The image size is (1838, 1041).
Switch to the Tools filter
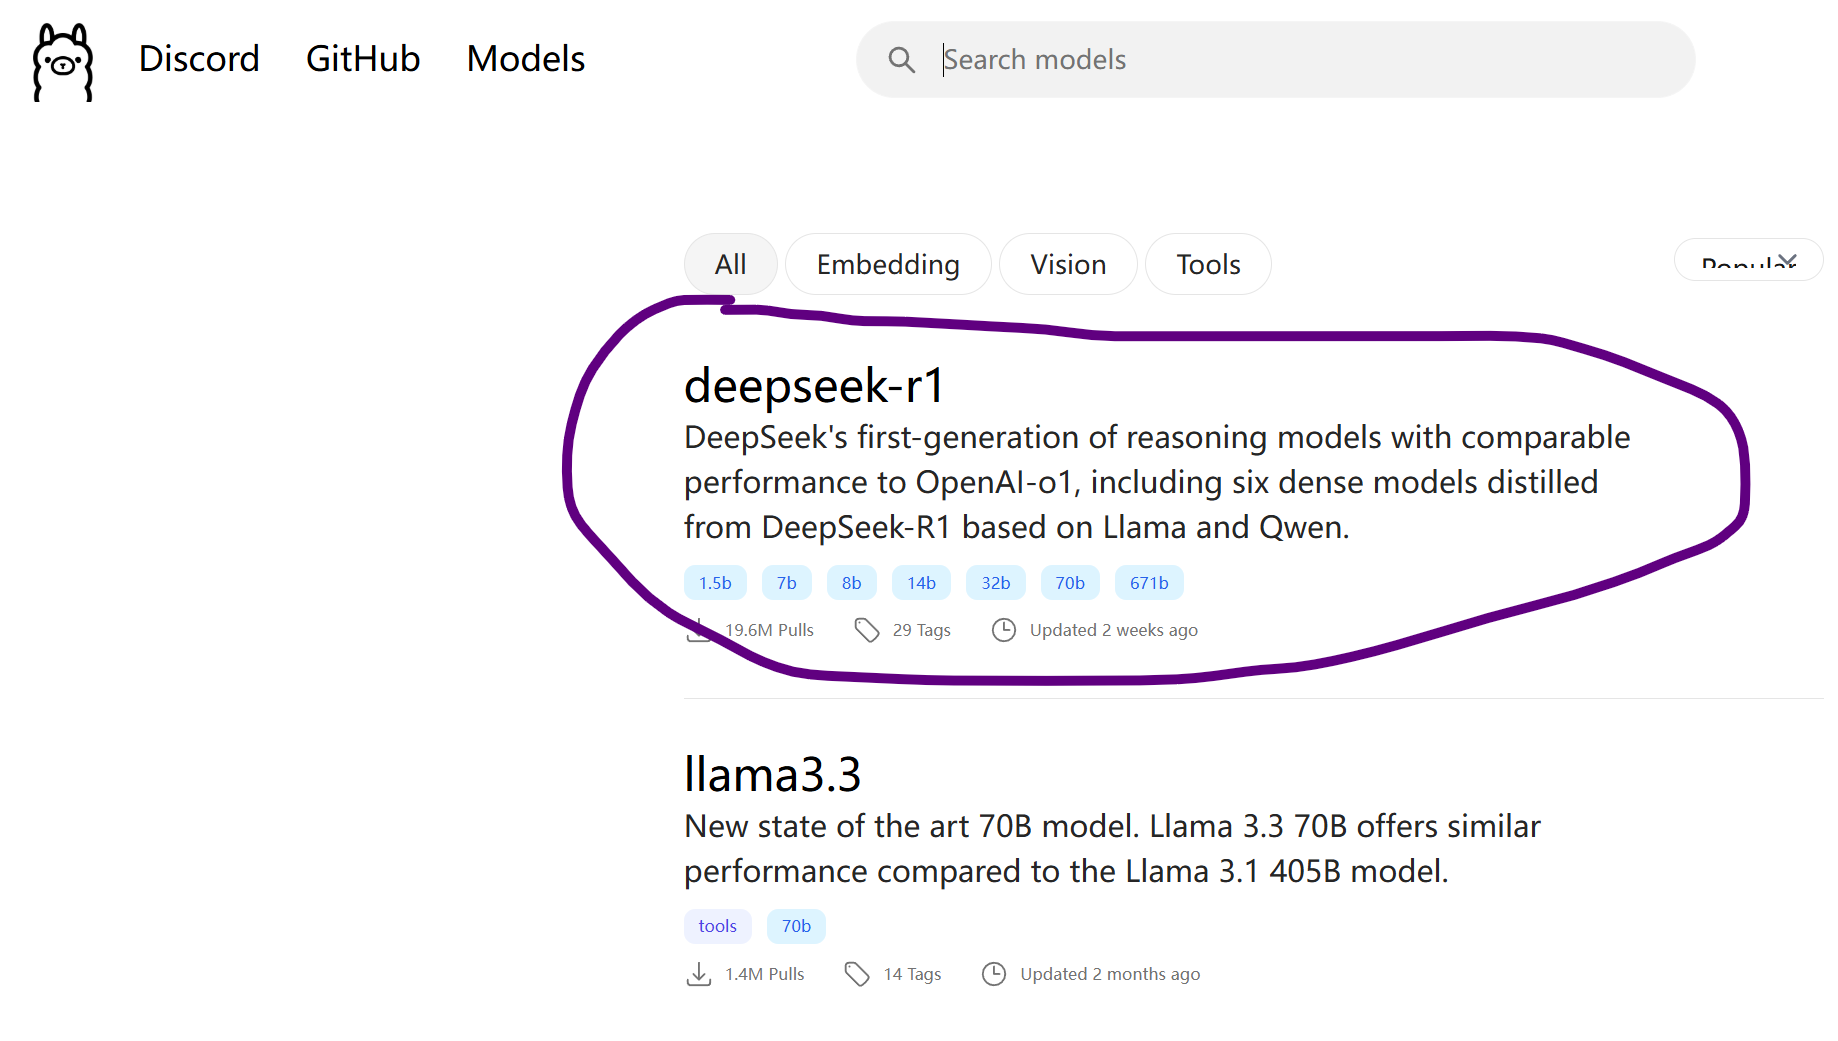1207,265
